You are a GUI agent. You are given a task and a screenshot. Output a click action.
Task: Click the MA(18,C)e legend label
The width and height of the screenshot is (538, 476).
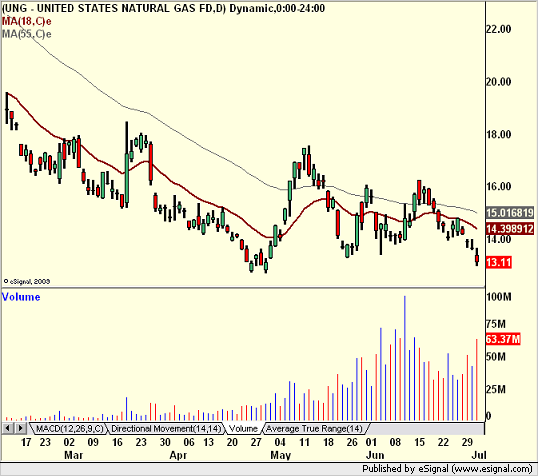(26, 21)
